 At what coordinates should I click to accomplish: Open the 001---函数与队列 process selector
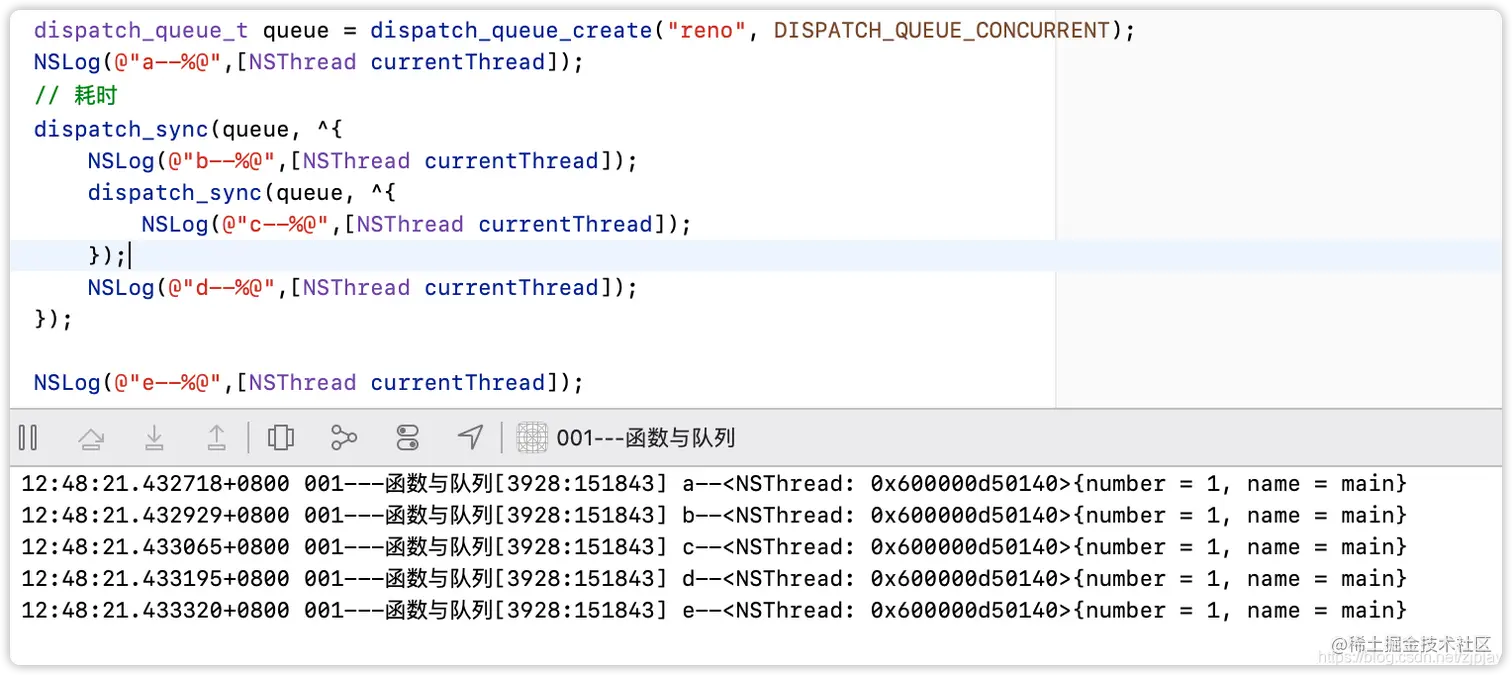646,437
